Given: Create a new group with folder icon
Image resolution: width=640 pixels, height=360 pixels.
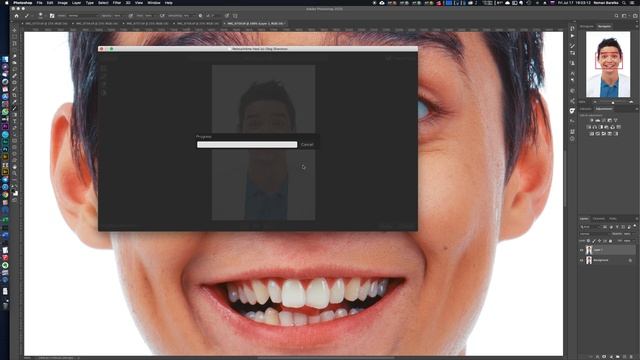Looking at the screenshot, I should pos(618,357).
